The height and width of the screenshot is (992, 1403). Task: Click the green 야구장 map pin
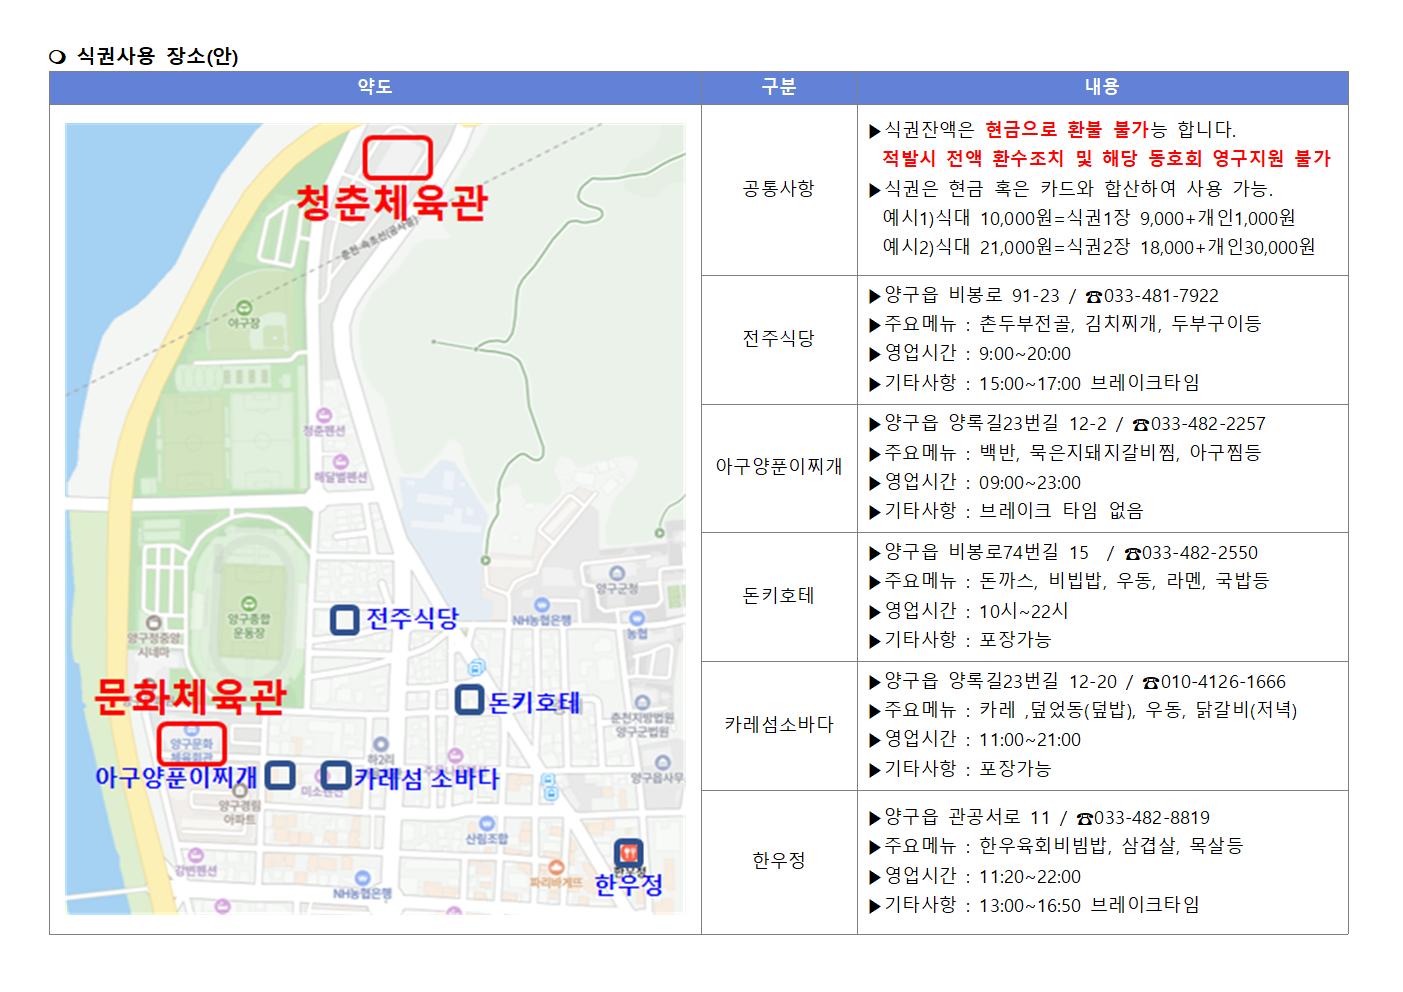(x=243, y=307)
